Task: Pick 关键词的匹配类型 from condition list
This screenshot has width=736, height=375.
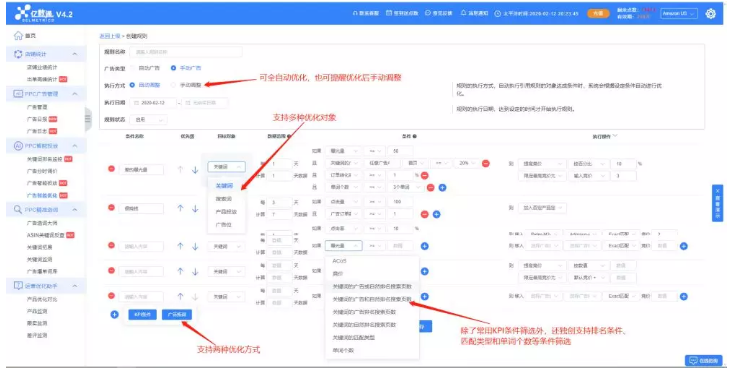Action: click(353, 337)
